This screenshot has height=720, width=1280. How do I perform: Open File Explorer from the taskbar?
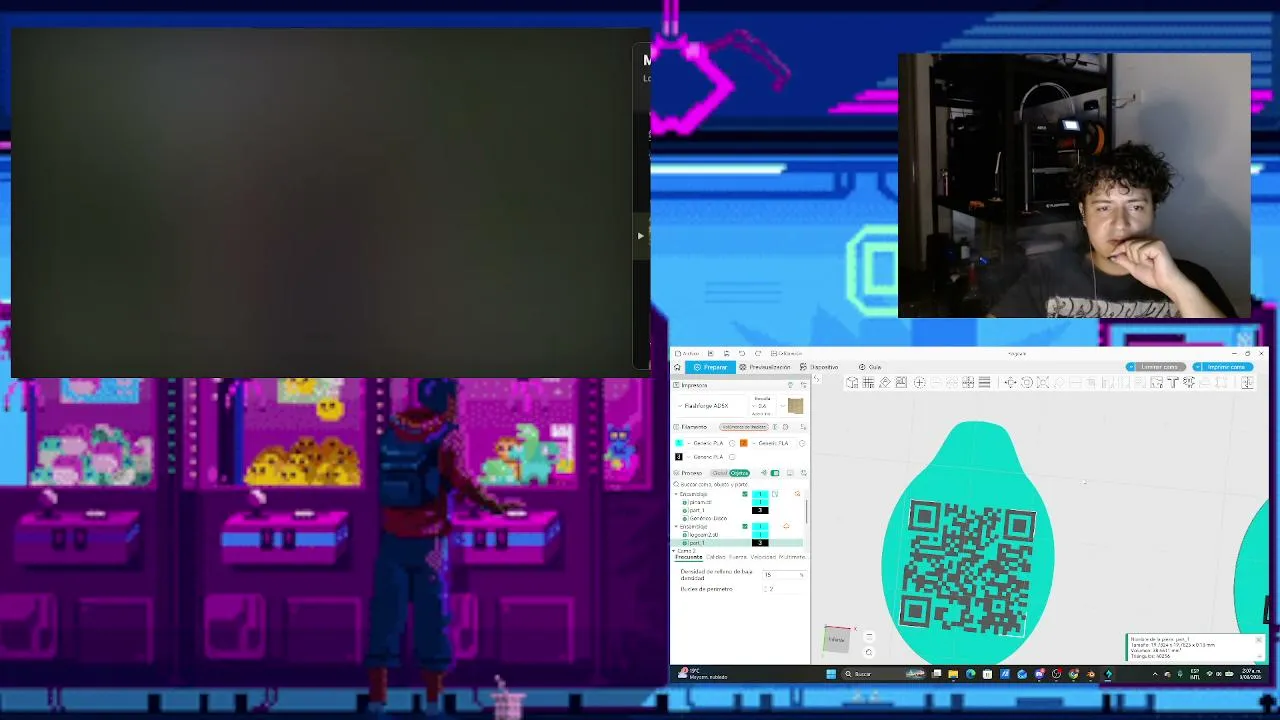[953, 674]
